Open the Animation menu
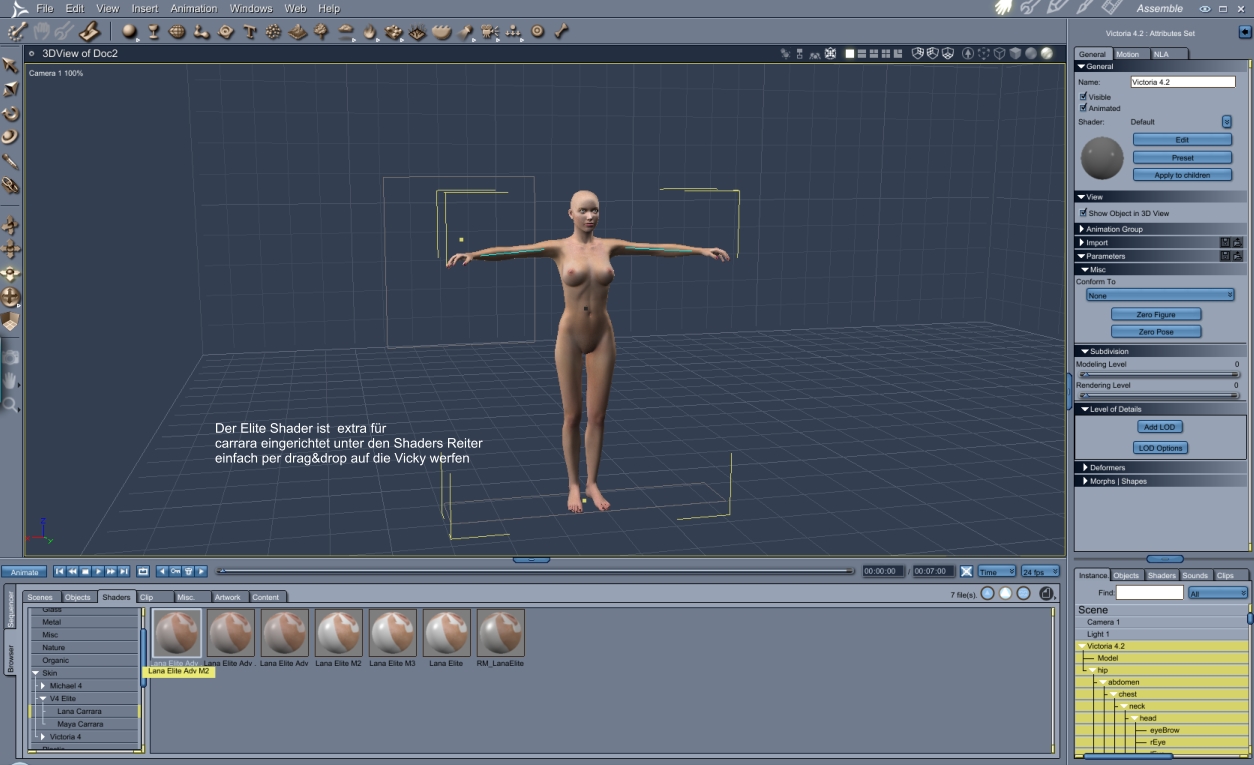Screen dimensions: 1254x765 [x=193, y=8]
